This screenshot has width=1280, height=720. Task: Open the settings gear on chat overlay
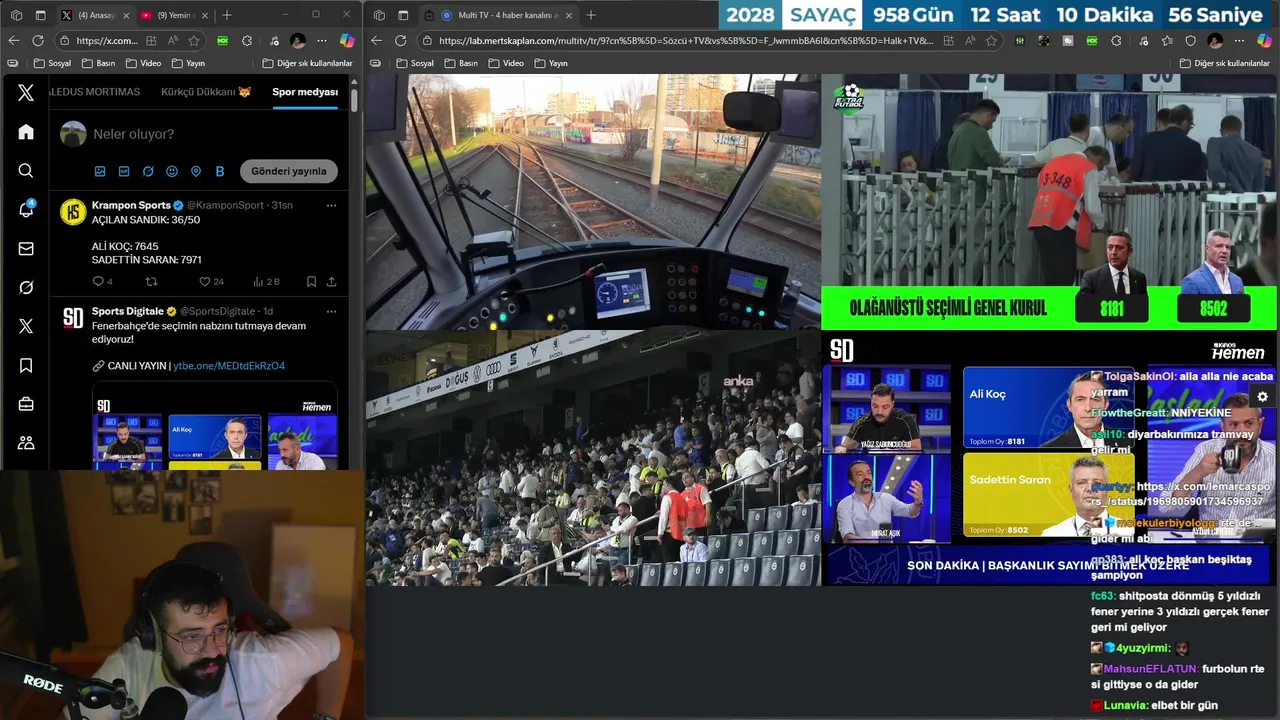[1262, 397]
